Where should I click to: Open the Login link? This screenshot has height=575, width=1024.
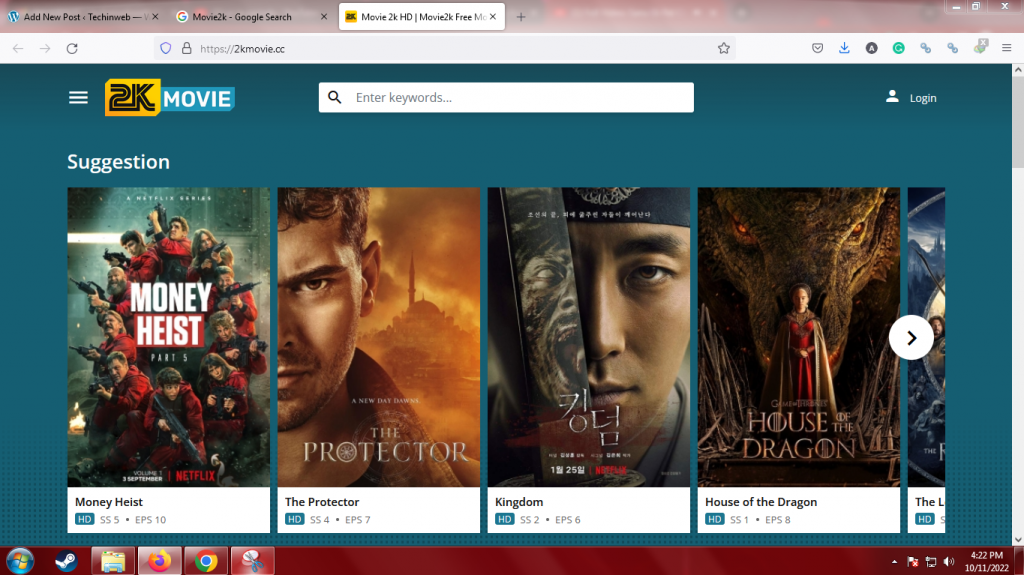tap(923, 98)
